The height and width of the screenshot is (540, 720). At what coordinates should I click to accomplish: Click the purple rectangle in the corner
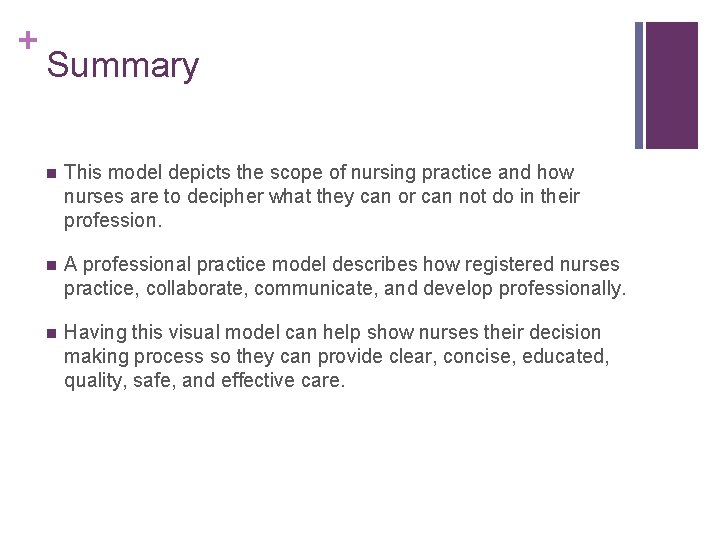671,85
